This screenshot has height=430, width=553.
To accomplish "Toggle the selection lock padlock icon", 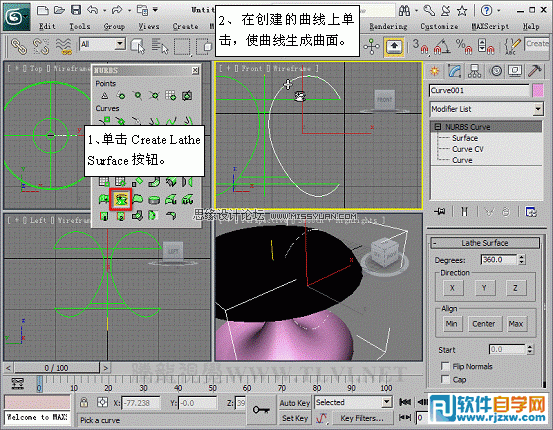I will pyautogui.click(x=84, y=402).
